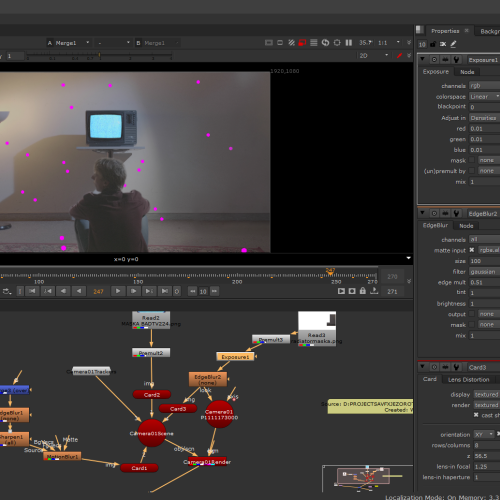The image size is (500, 500).
Task: Toggle the Exposure1 mask checkbox
Action: (472, 160)
